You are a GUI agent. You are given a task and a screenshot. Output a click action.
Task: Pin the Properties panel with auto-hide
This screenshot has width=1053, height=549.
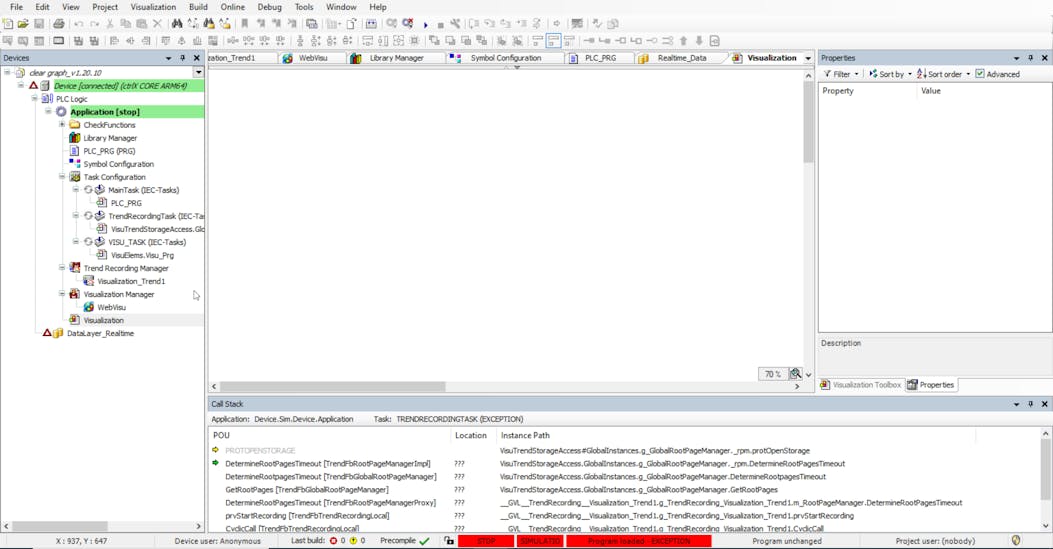click(1031, 58)
